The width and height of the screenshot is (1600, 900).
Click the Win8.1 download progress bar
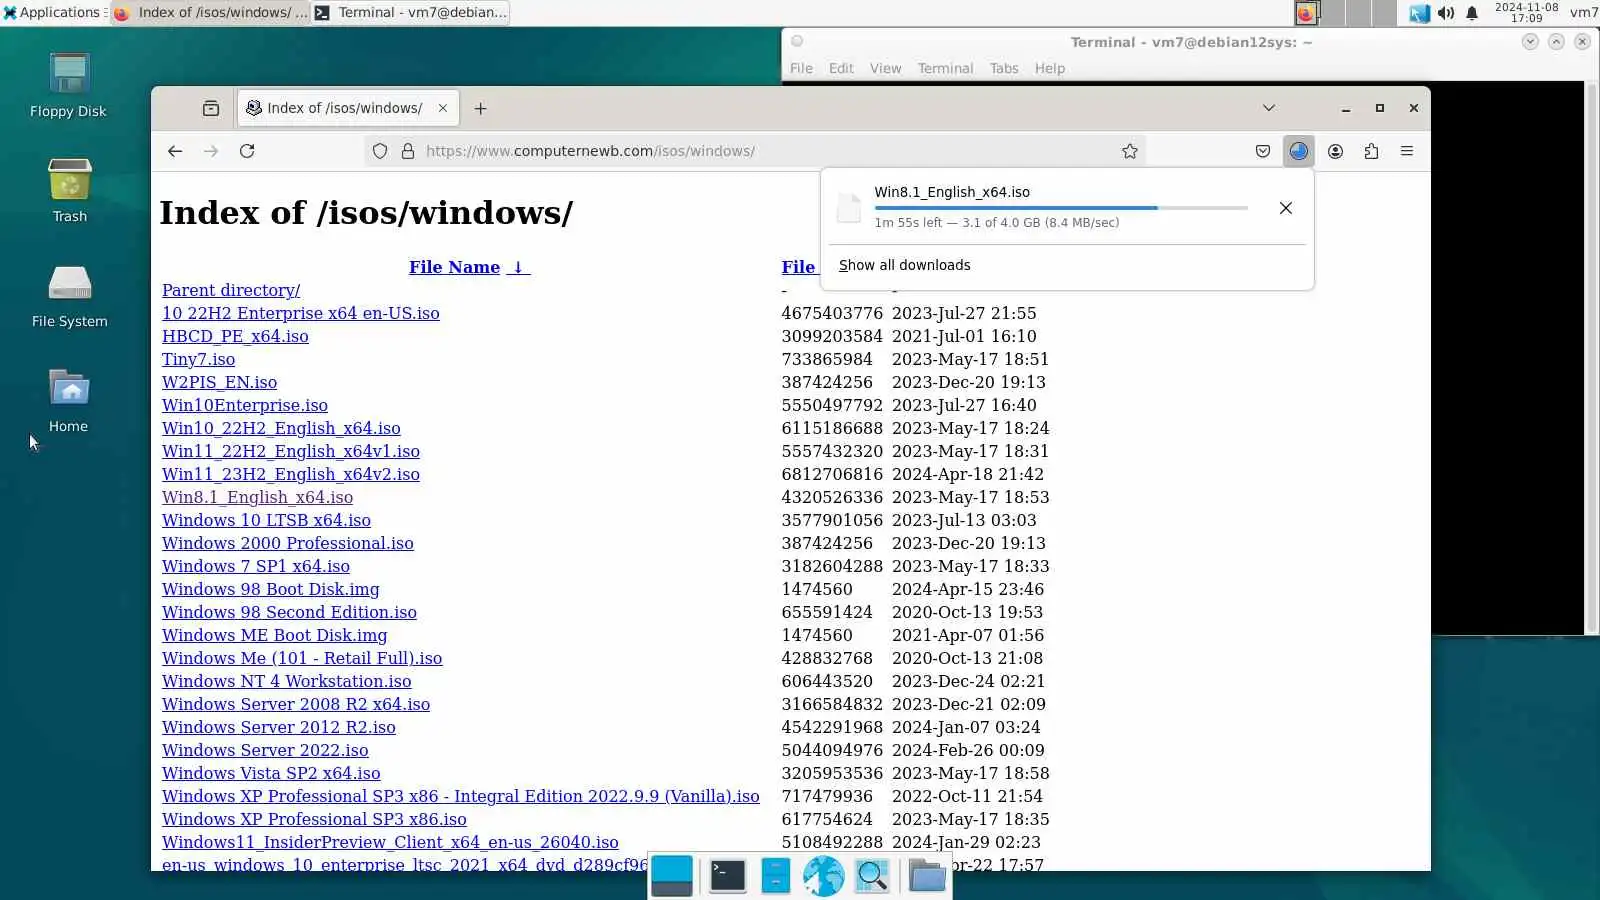1061,208
